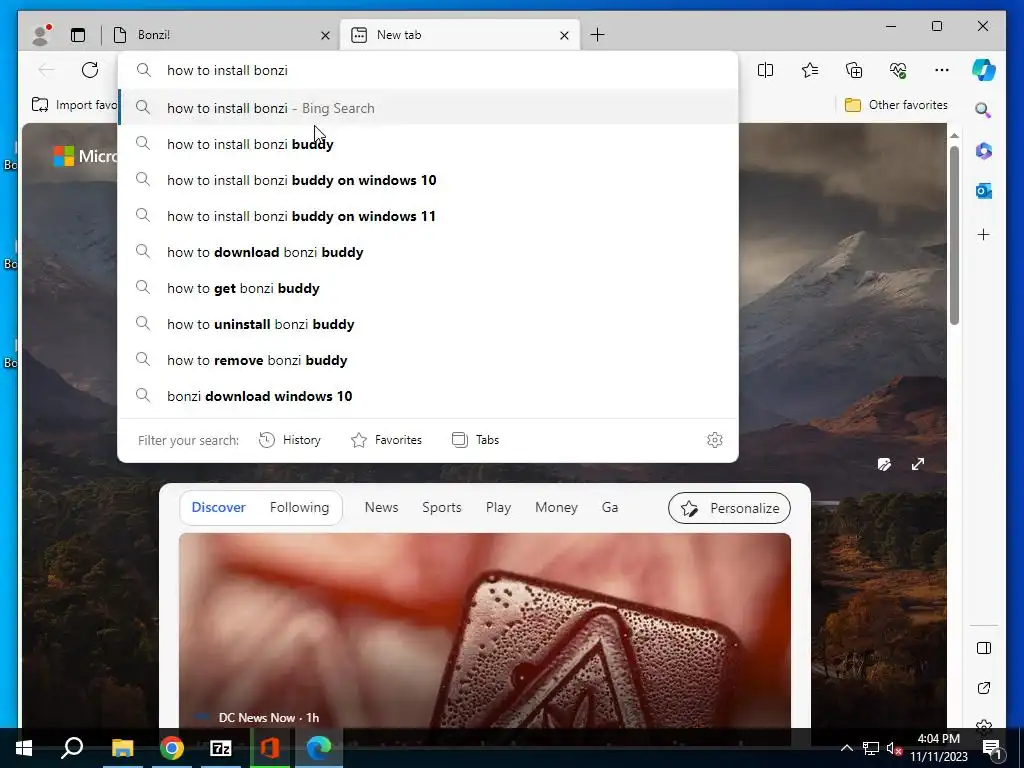Open the Sports feed category
The image size is (1024, 768).
[441, 507]
